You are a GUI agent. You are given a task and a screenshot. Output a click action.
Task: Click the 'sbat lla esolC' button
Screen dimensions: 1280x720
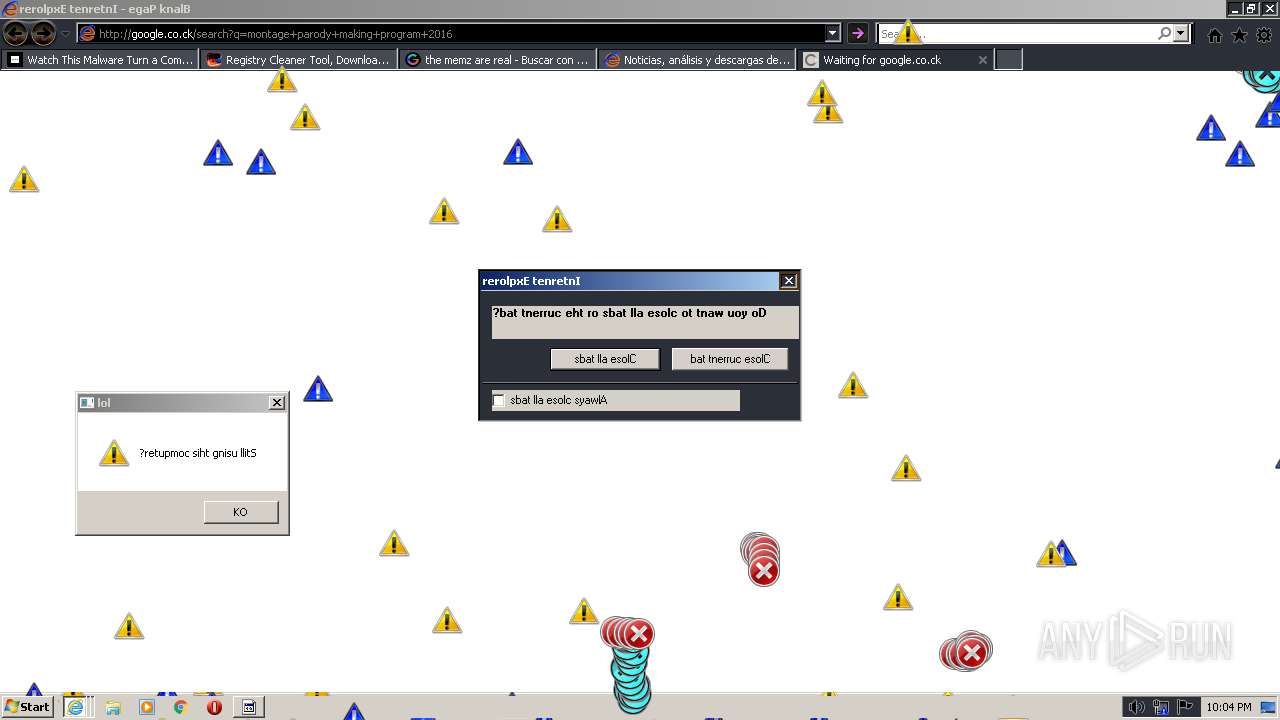pos(605,359)
